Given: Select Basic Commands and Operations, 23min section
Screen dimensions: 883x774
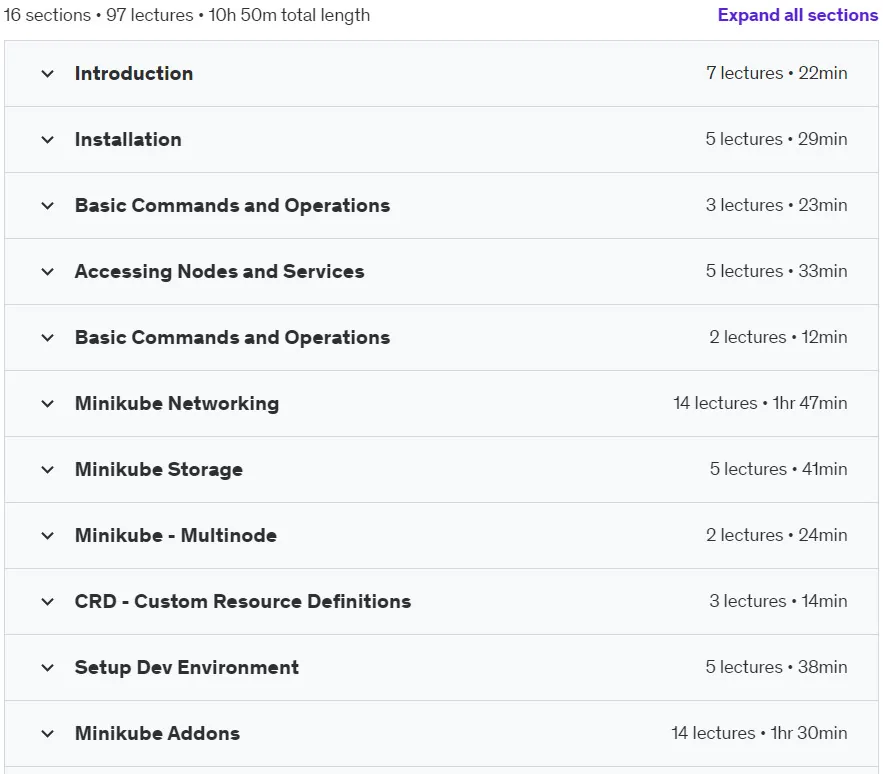Looking at the screenshot, I should [x=233, y=206].
